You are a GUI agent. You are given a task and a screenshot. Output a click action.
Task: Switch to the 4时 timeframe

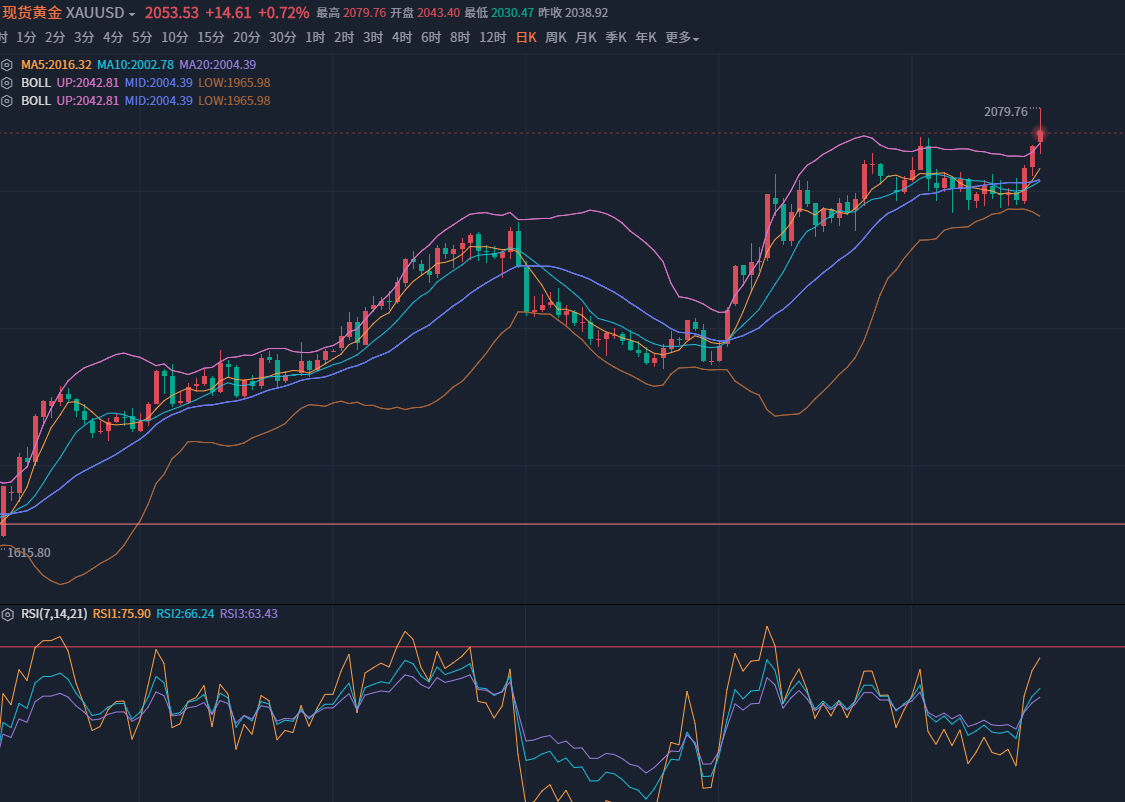(402, 37)
